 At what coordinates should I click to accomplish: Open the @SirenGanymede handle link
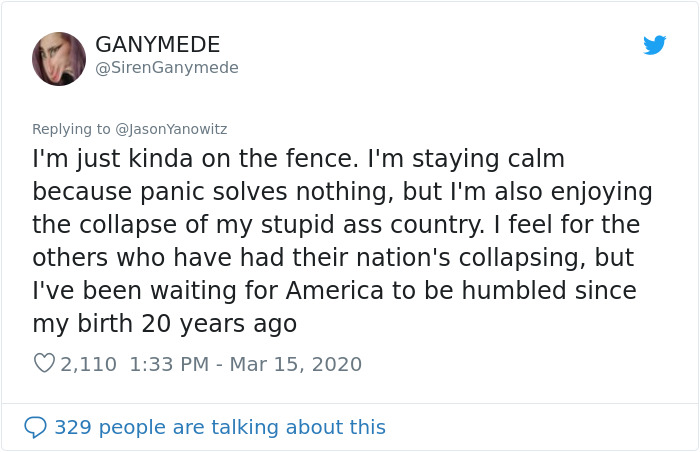167,68
